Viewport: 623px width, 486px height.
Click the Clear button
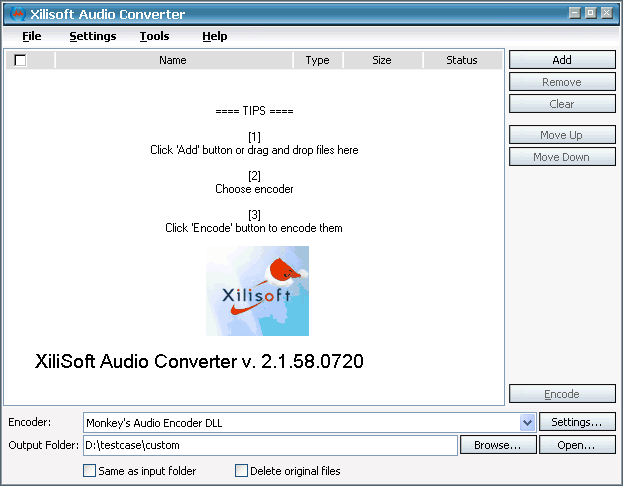[x=562, y=104]
